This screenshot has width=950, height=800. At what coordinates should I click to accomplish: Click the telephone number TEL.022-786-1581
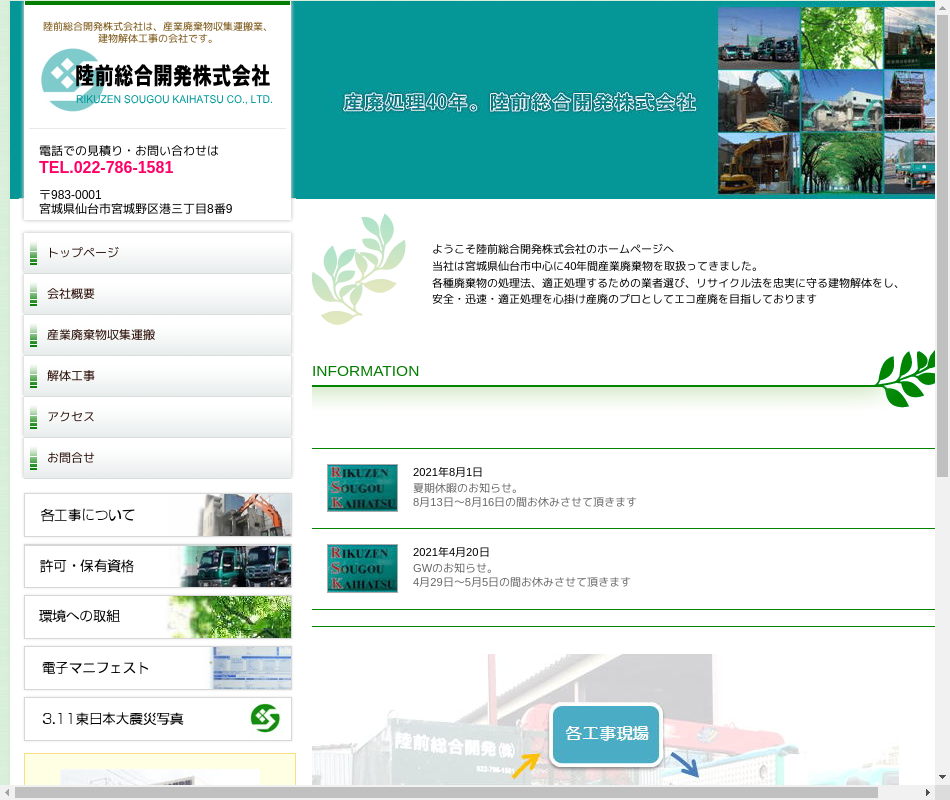(x=106, y=168)
